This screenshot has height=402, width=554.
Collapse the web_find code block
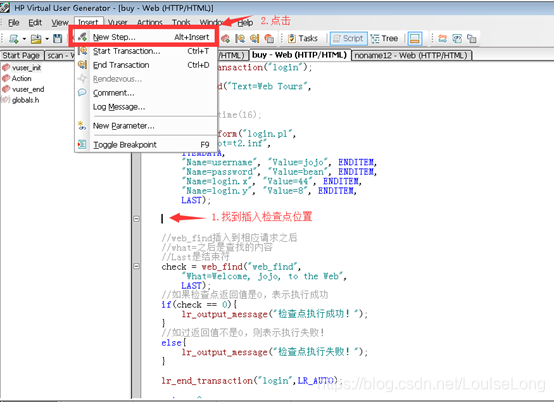(137, 266)
